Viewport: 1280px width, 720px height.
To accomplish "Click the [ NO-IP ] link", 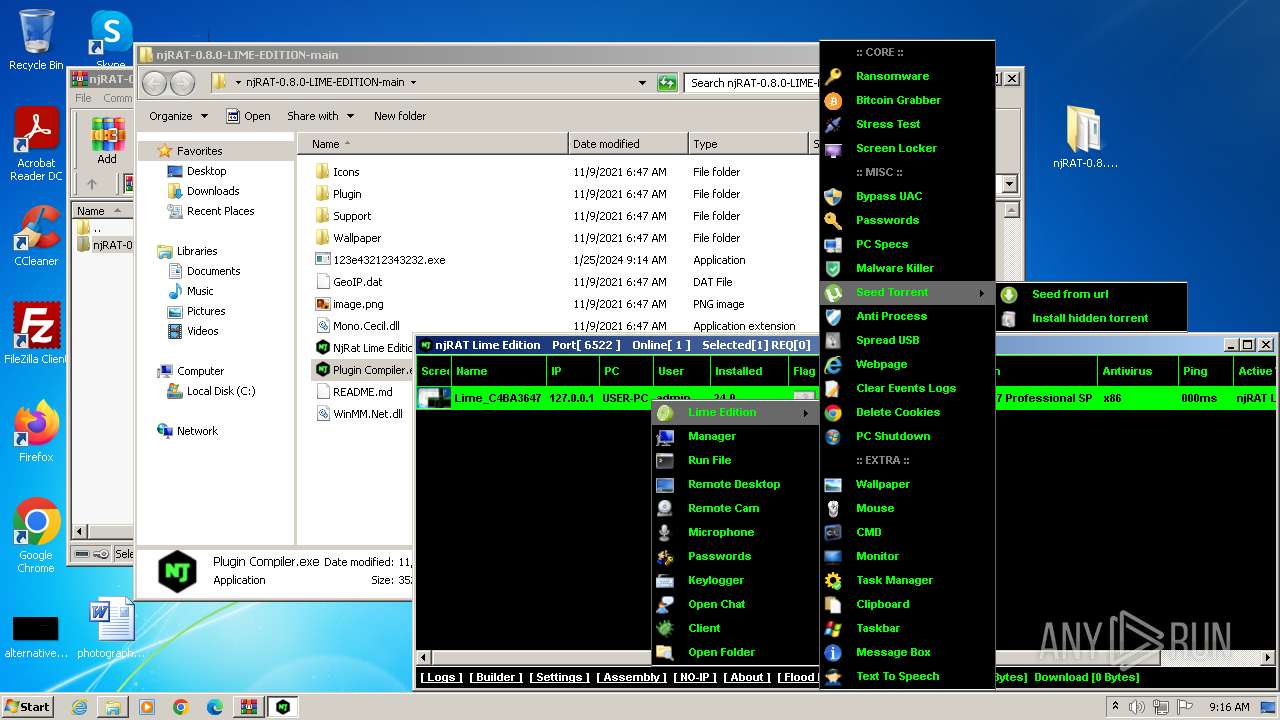I will point(694,677).
